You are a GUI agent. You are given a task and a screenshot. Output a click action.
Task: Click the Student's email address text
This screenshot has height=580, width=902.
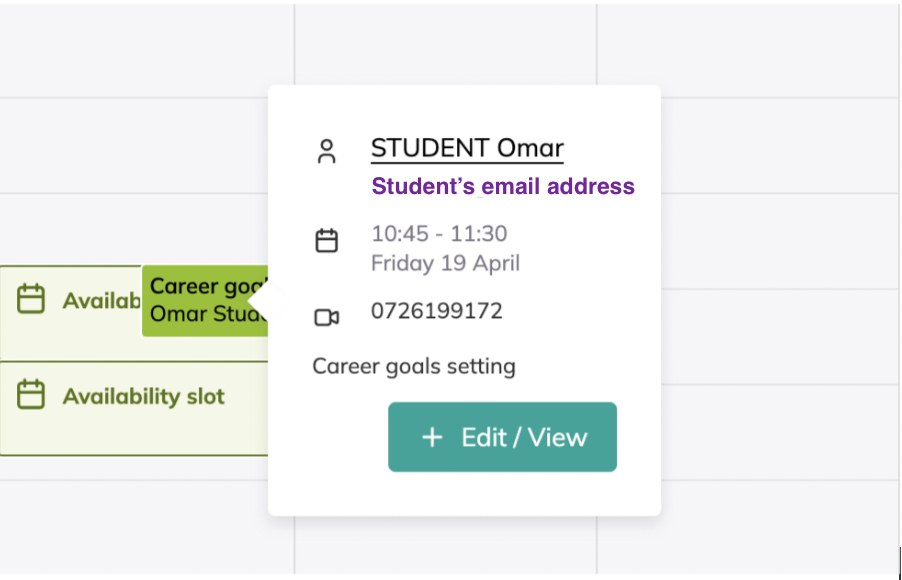pos(503,187)
